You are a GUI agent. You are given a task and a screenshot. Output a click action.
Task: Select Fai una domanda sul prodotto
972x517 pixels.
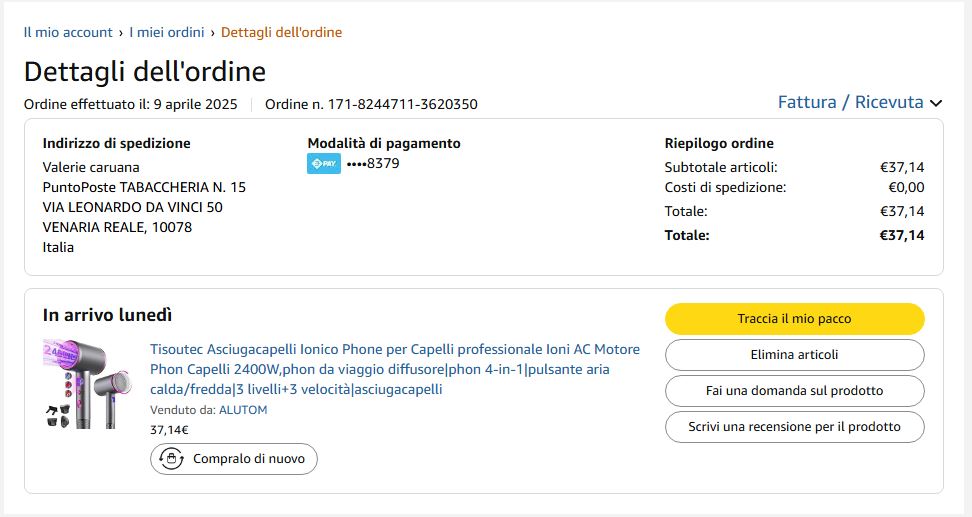794,391
